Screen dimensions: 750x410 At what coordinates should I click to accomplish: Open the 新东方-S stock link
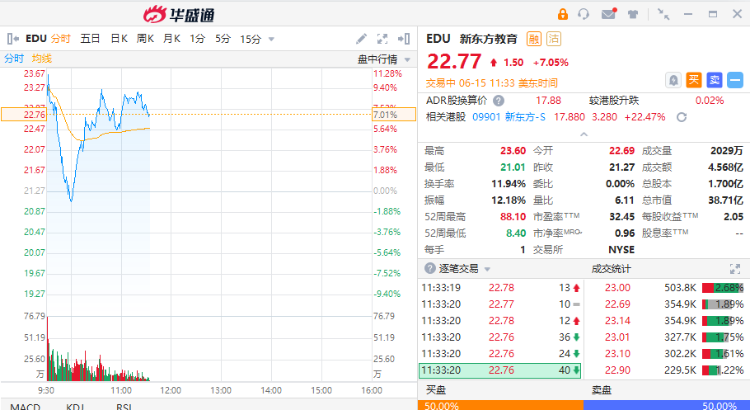click(525, 117)
